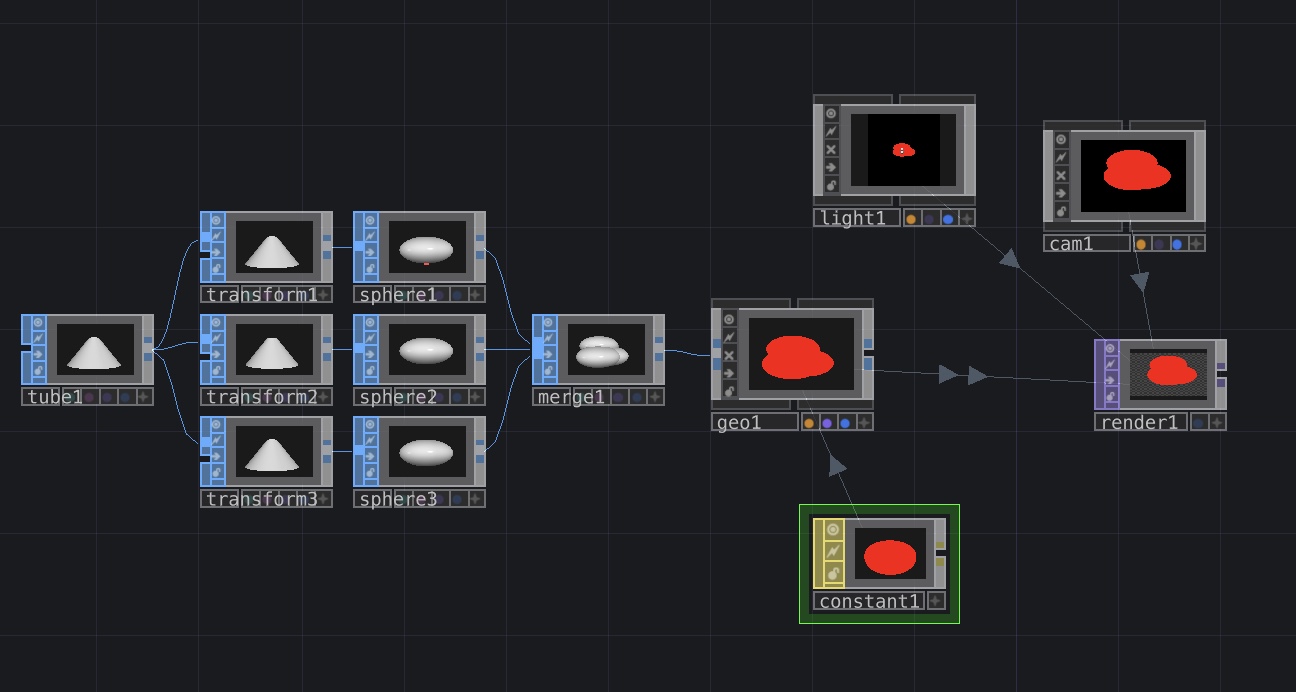Viewport: 1296px width, 692px height.
Task: Click the lightning-bolt flag on geo1
Action: [729, 338]
